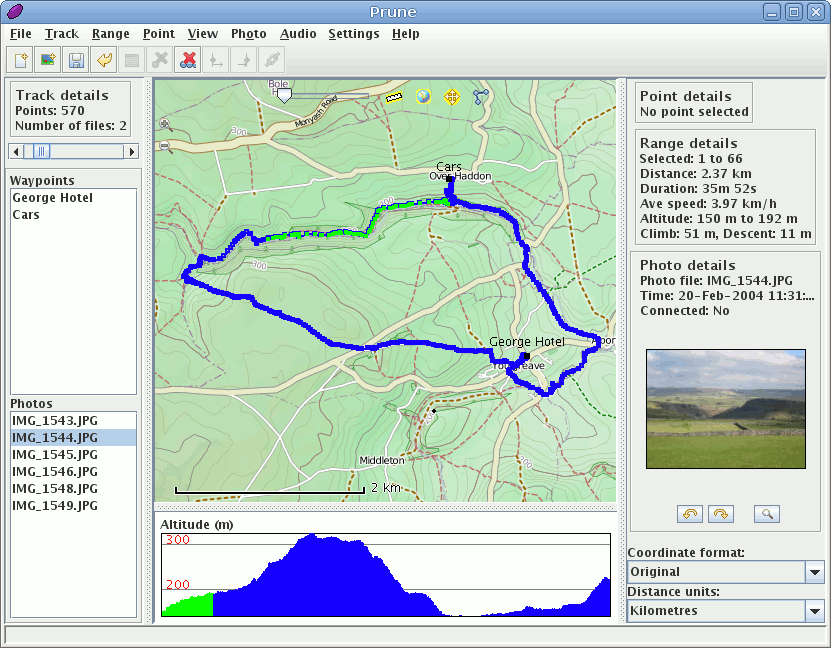Click the open file toolbar icon
This screenshot has height=648, width=831.
coord(20,60)
